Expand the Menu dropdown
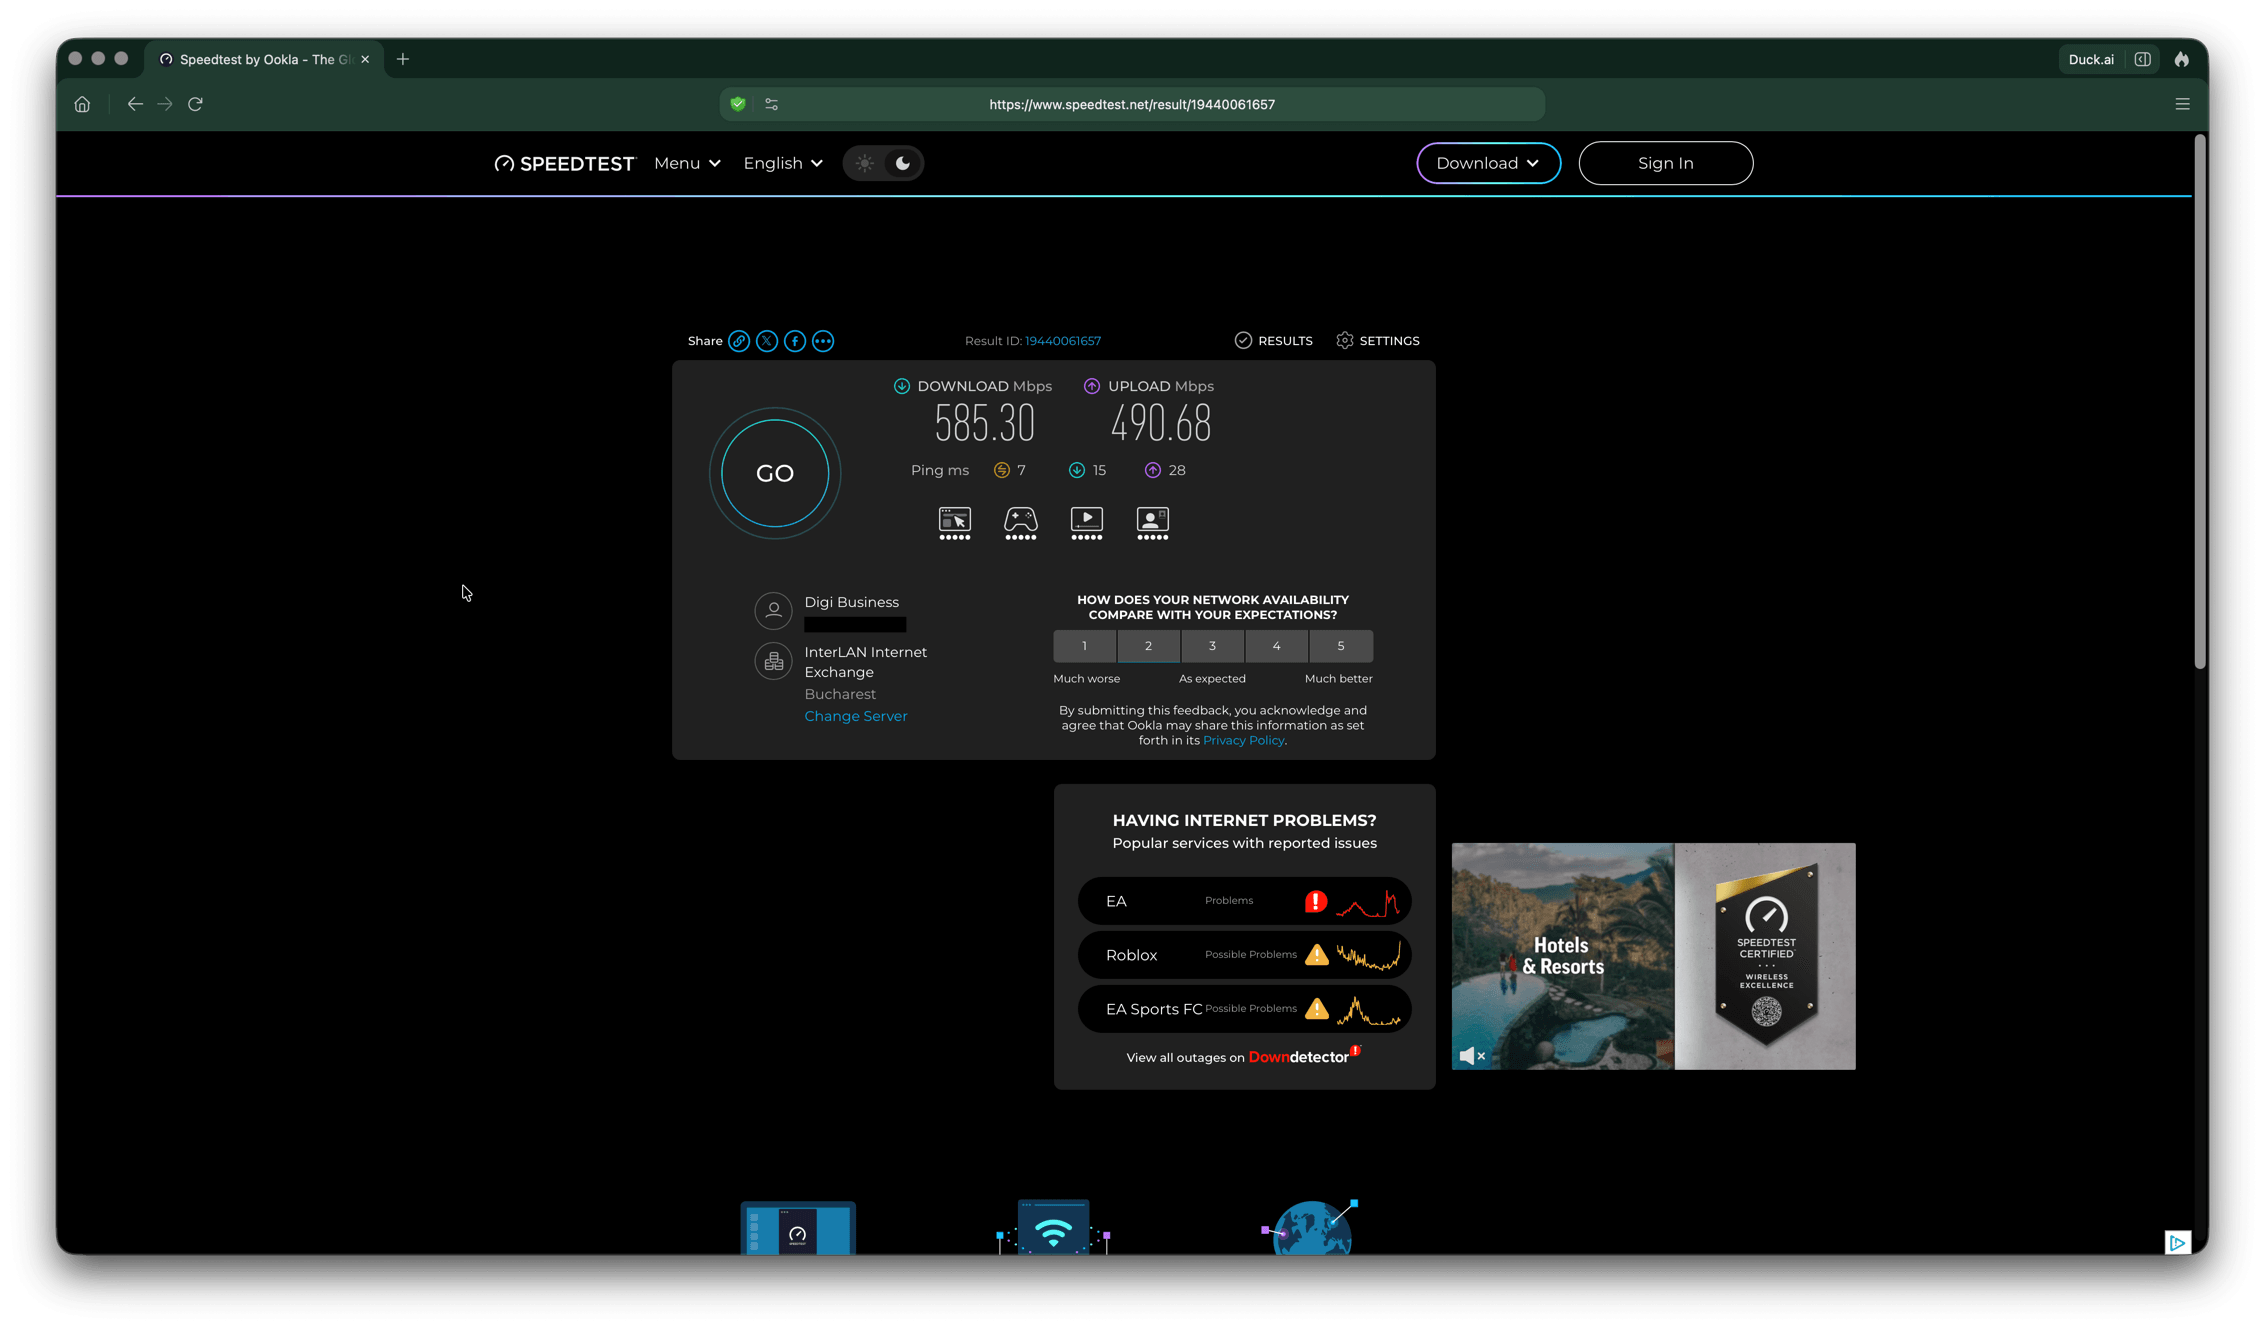This screenshot has height=1329, width=2265. [x=687, y=163]
